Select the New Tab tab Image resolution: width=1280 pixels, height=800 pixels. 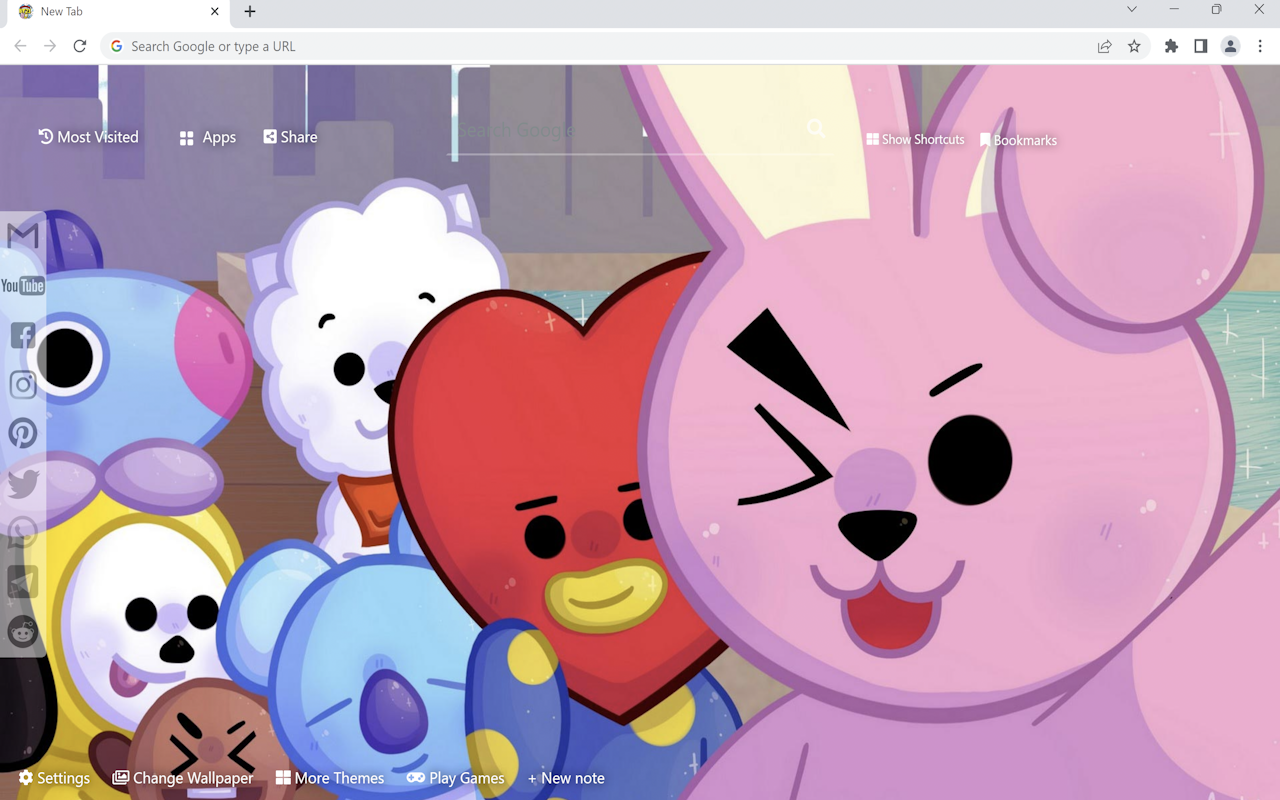[x=110, y=11]
